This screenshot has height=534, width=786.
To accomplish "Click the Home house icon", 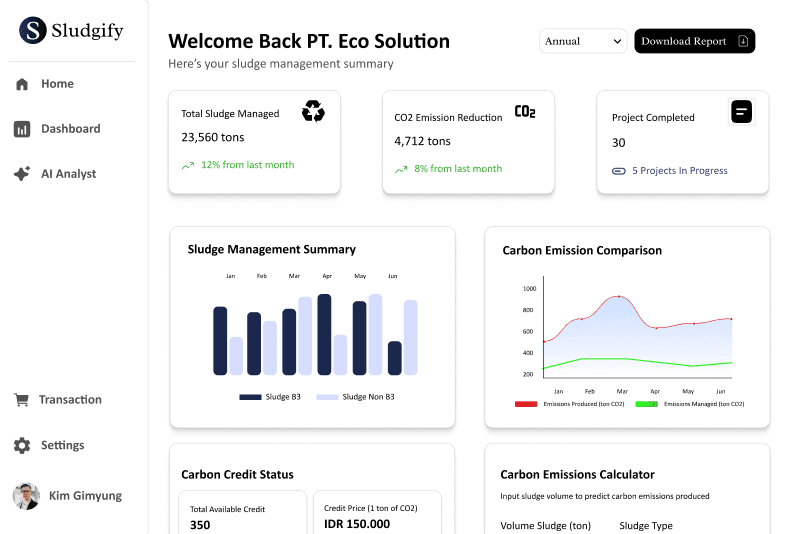I will coord(22,84).
